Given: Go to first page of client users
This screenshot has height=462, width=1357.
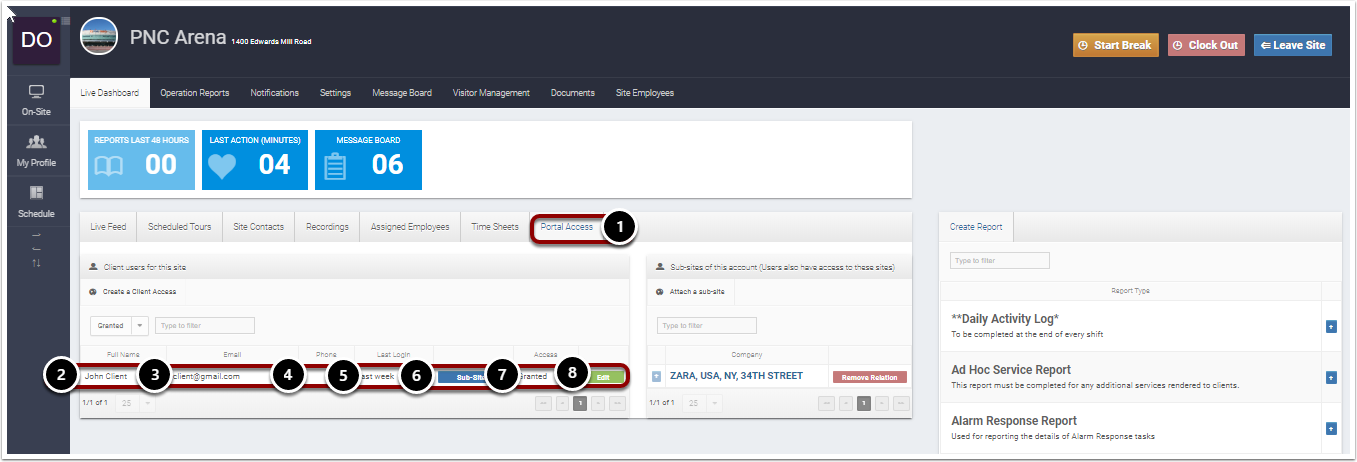Looking at the screenshot, I should click(x=544, y=402).
